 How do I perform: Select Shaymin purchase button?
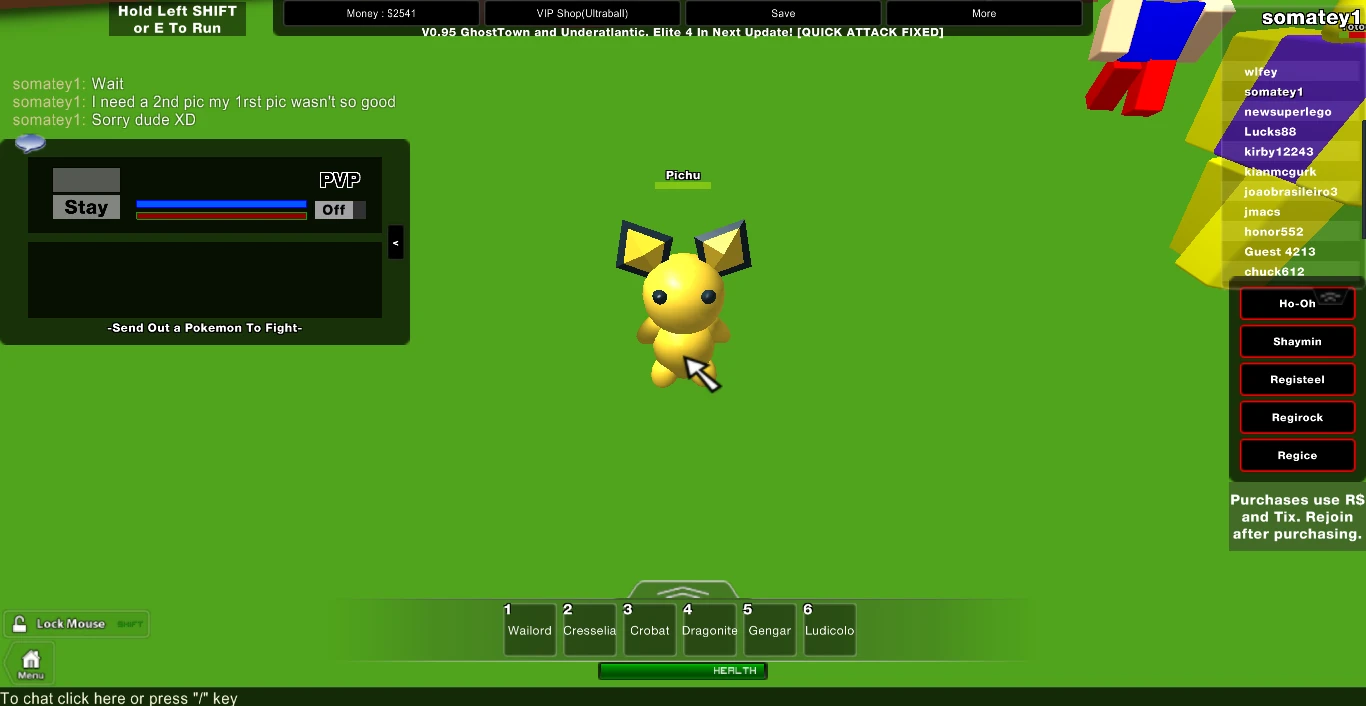point(1297,341)
